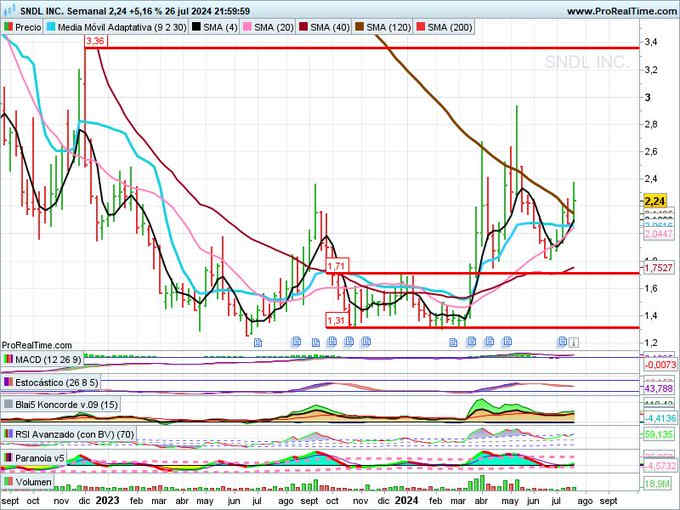Click the 1,31 support level label
680x510 pixels.
coord(336,321)
